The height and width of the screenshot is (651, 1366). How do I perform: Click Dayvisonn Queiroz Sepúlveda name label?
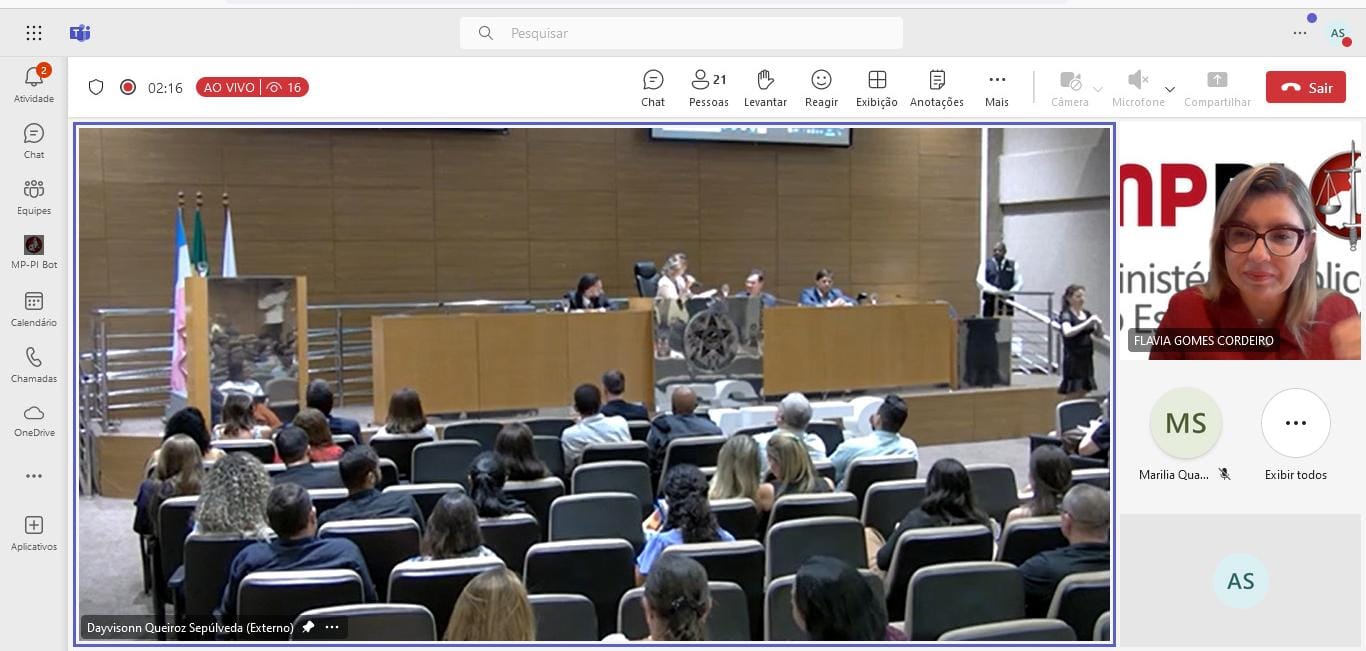coord(190,627)
